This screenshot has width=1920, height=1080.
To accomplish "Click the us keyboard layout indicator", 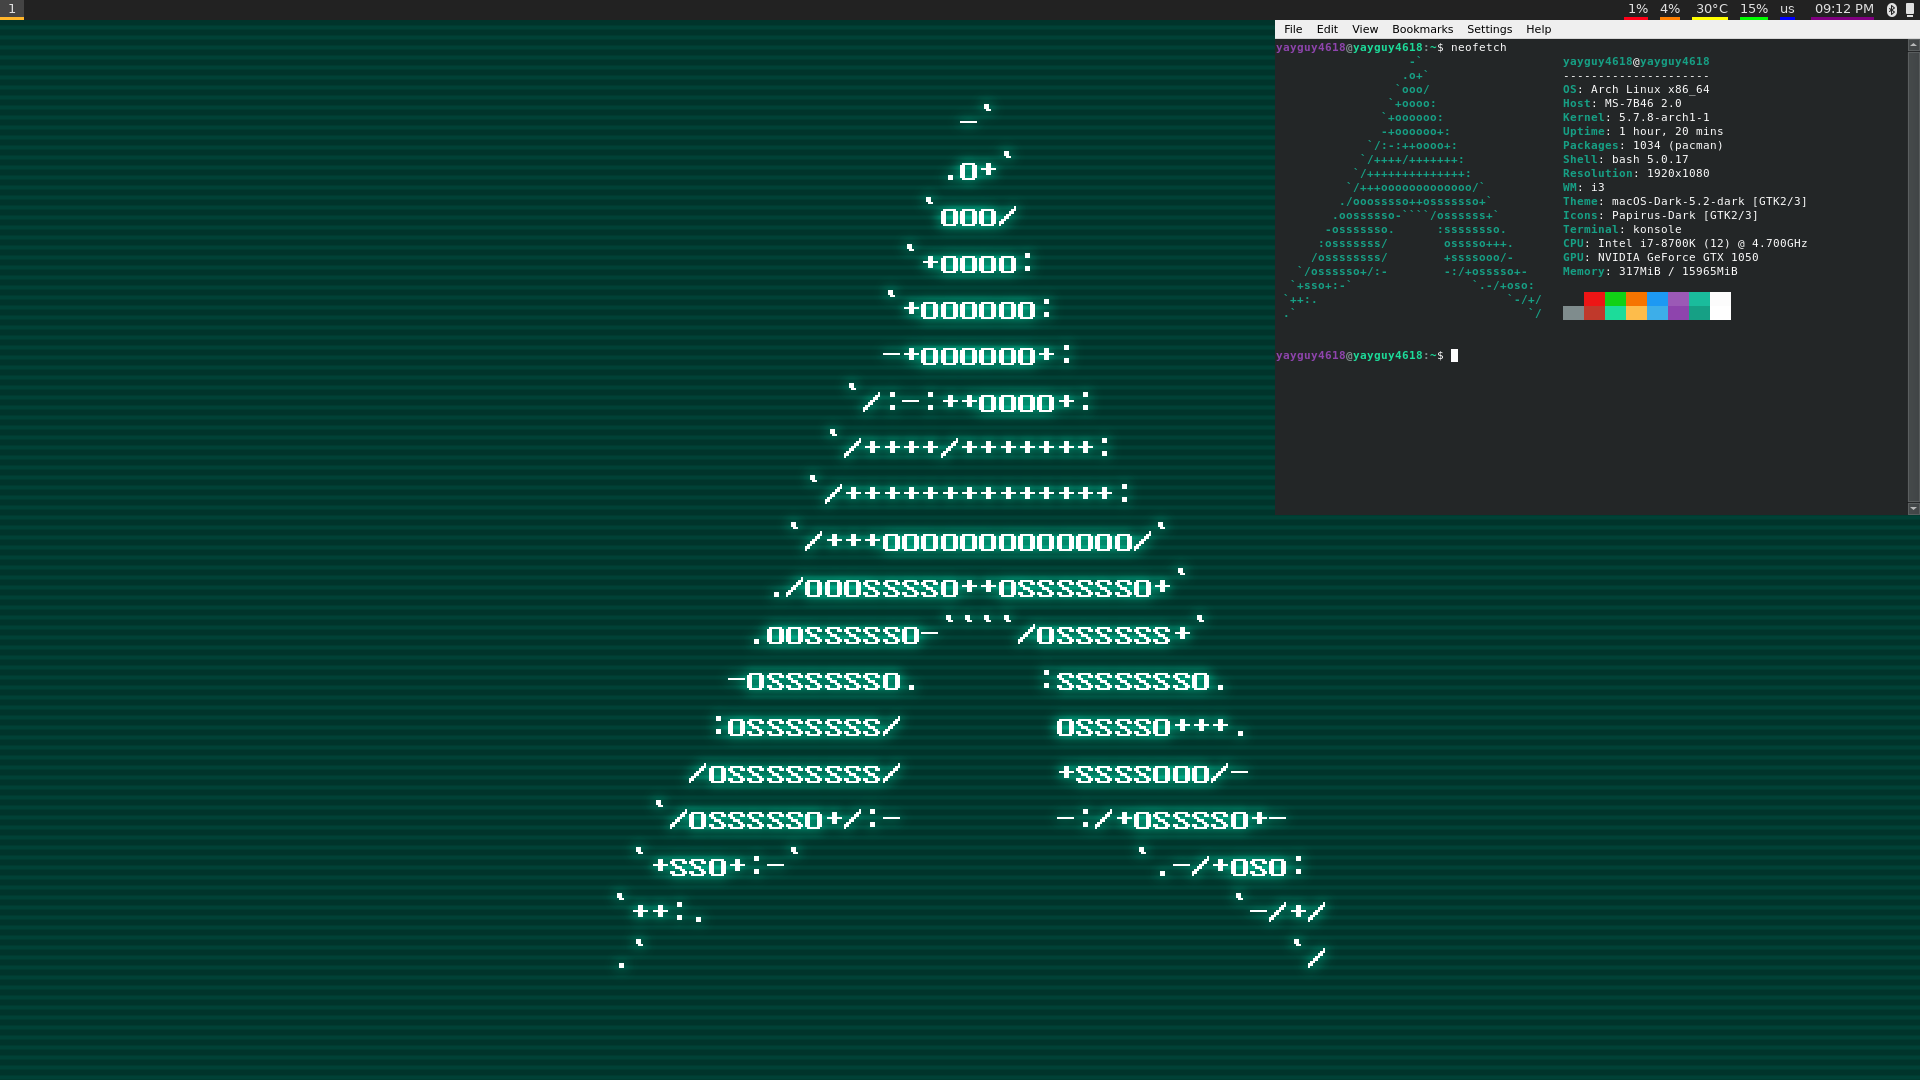I will [x=1787, y=9].
